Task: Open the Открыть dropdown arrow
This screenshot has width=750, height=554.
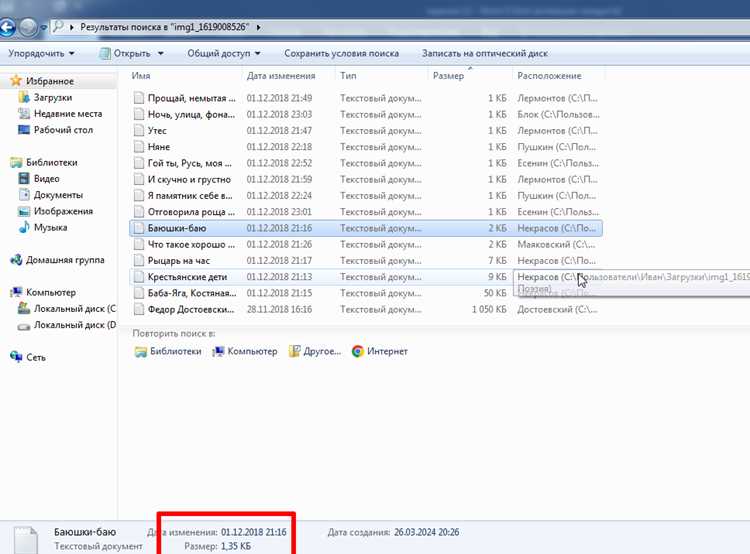Action: coord(161,54)
